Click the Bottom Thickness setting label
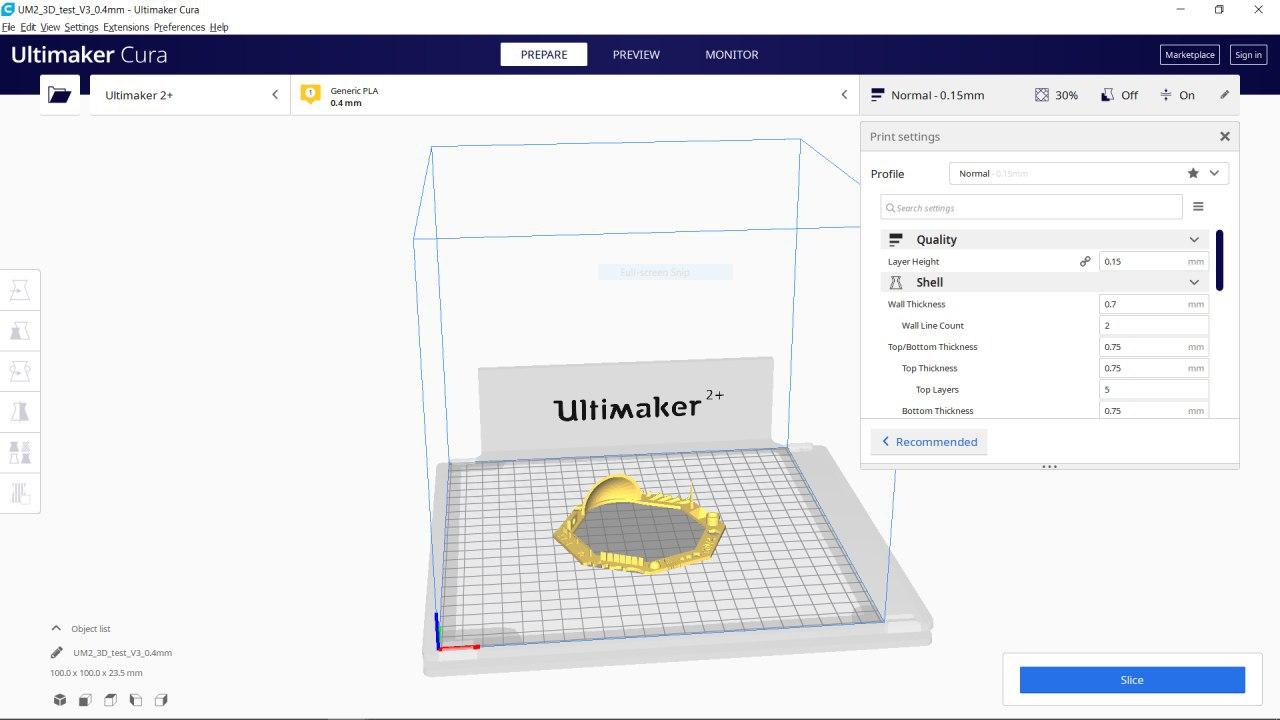Viewport: 1280px width, 720px height. (x=937, y=411)
